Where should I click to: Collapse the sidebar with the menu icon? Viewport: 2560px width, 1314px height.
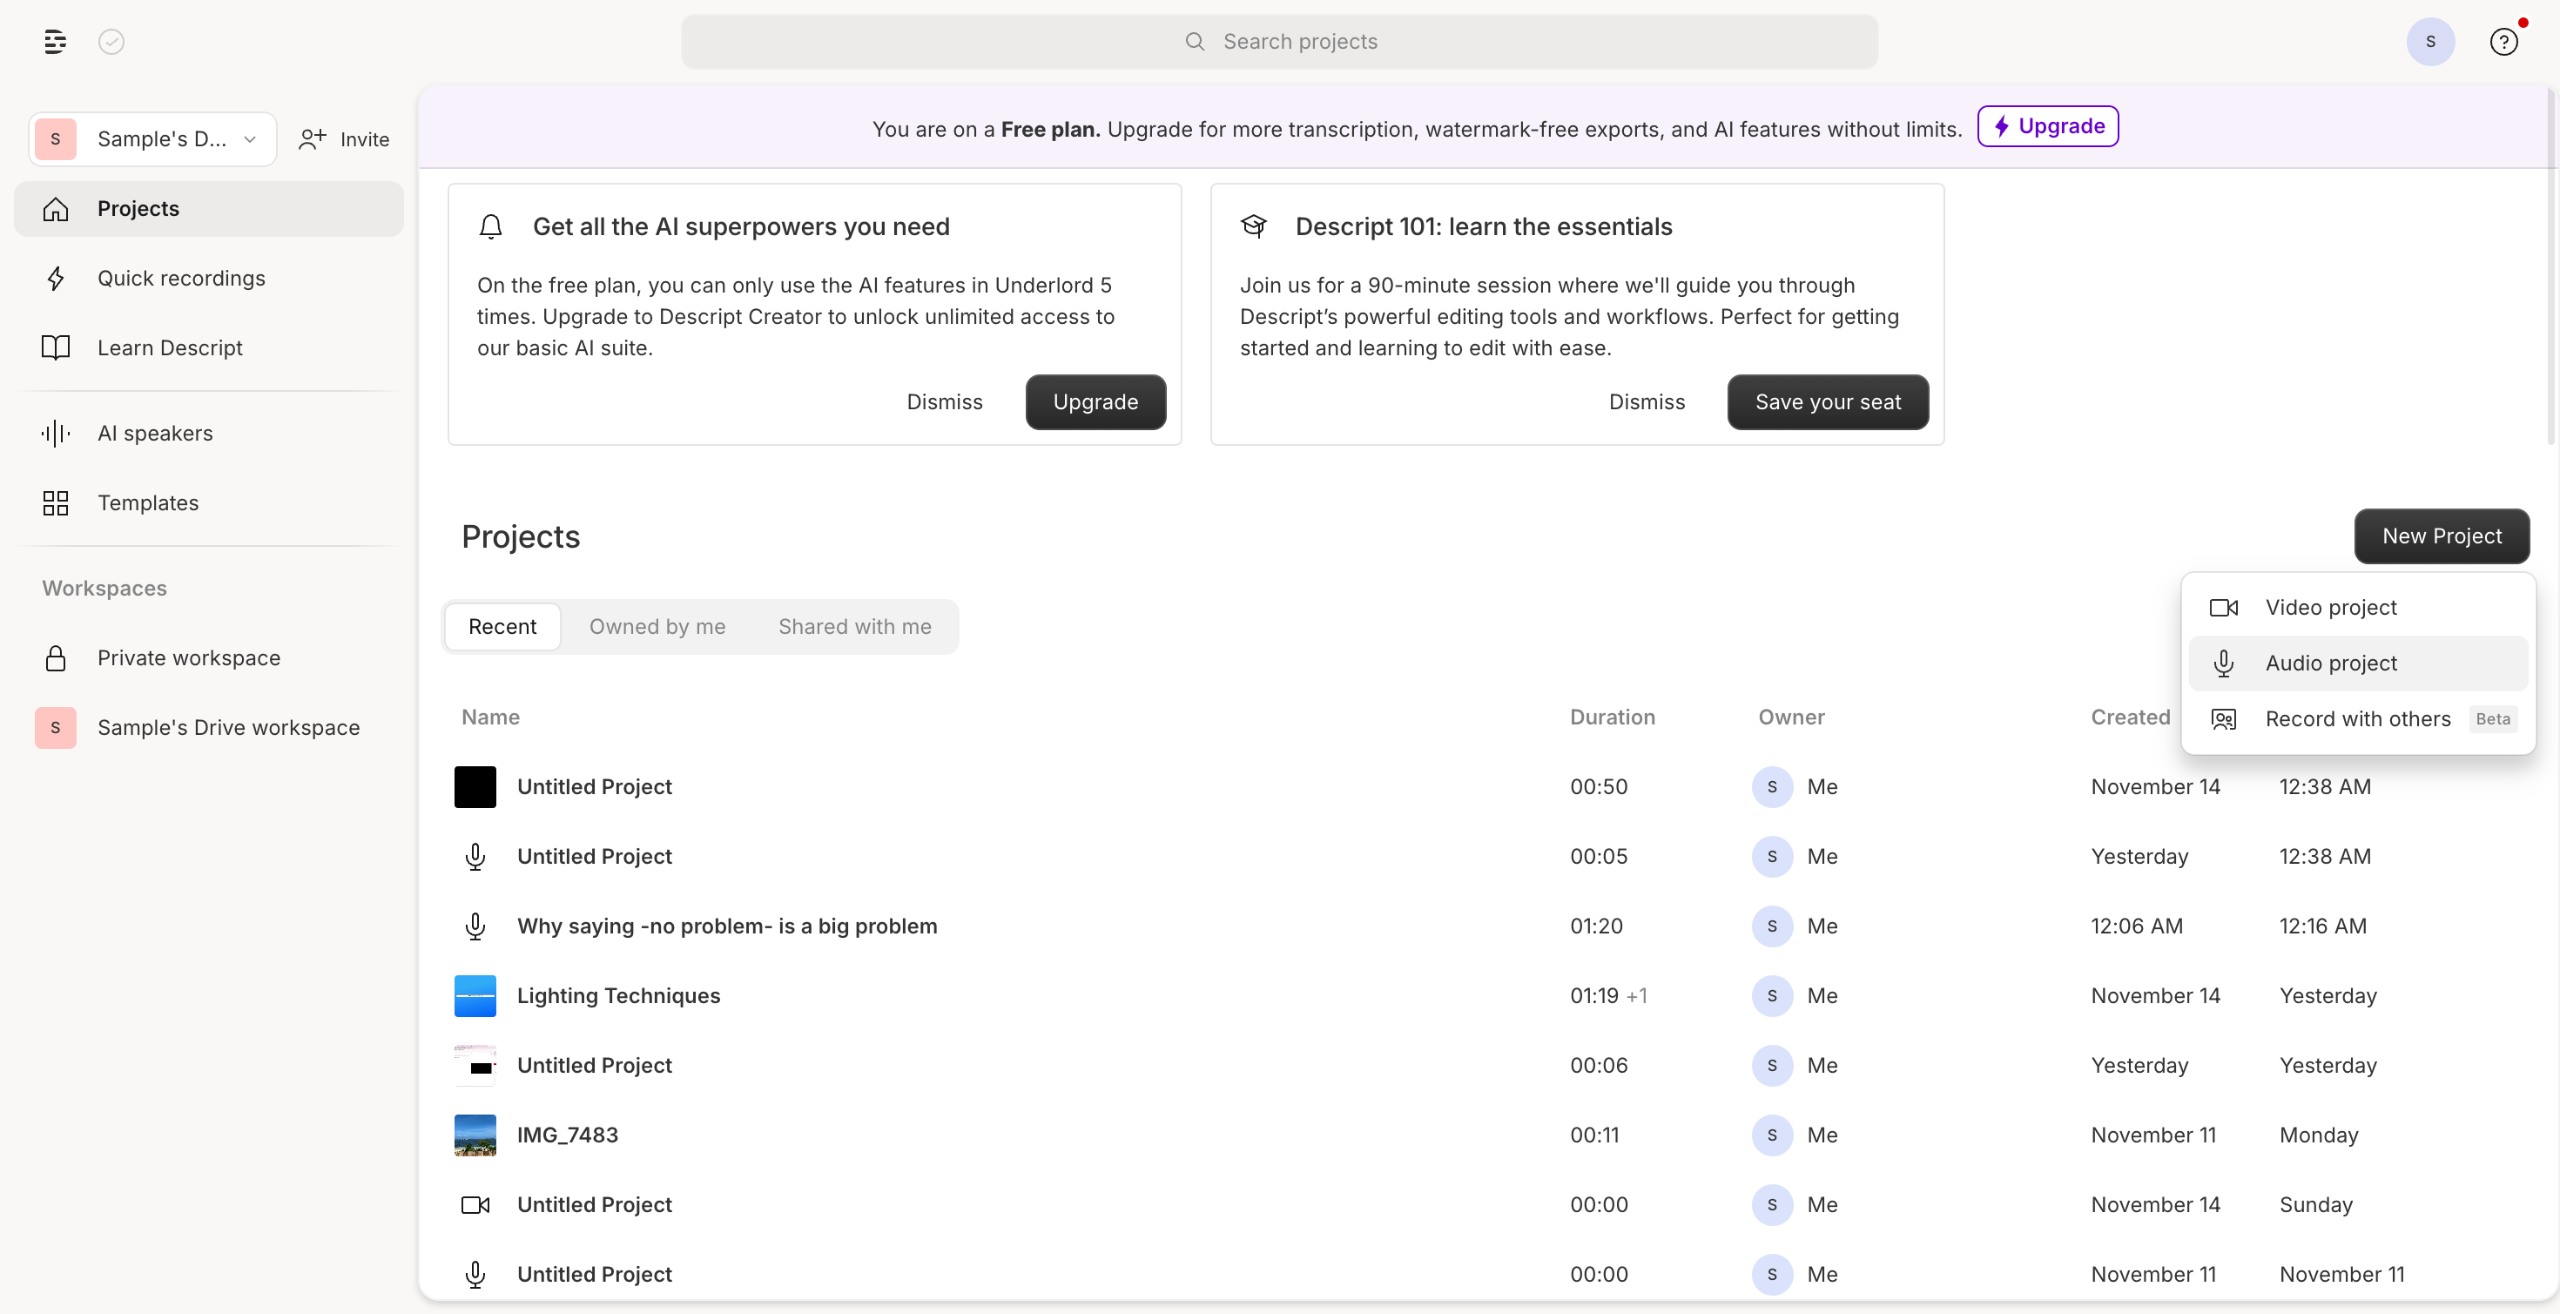(x=55, y=41)
